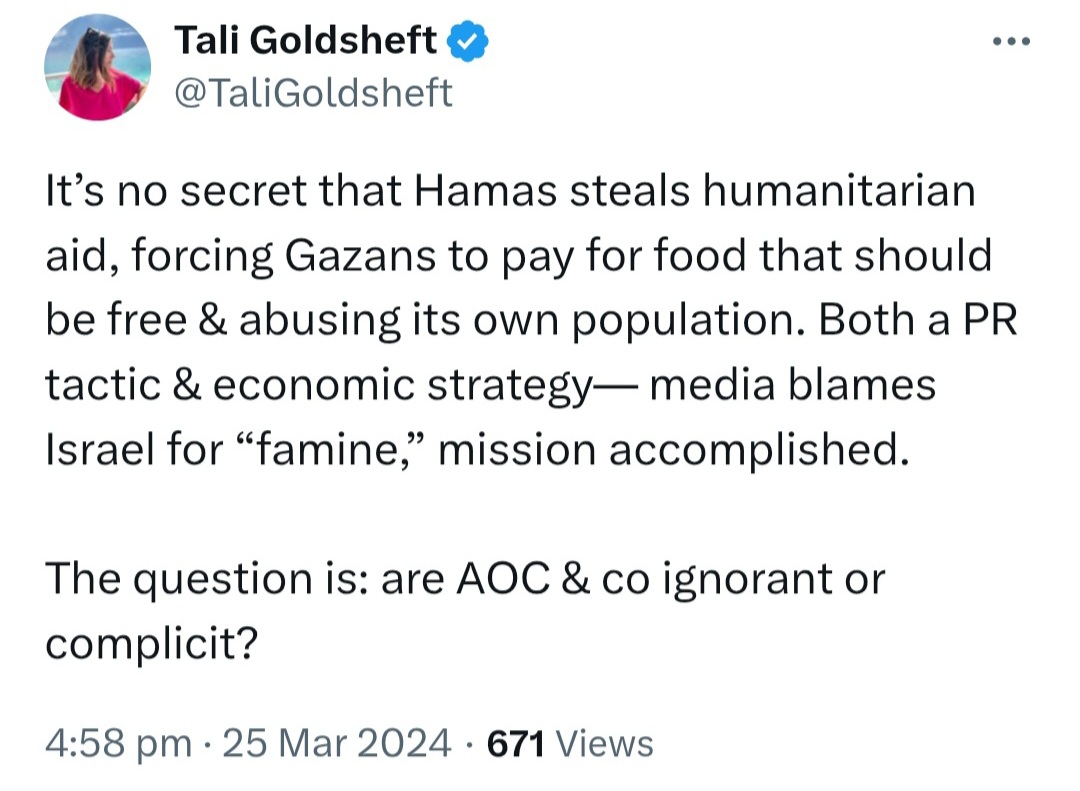The width and height of the screenshot is (1080, 791).
Task: Click the 4:58 pm timestamp
Action: click(118, 744)
